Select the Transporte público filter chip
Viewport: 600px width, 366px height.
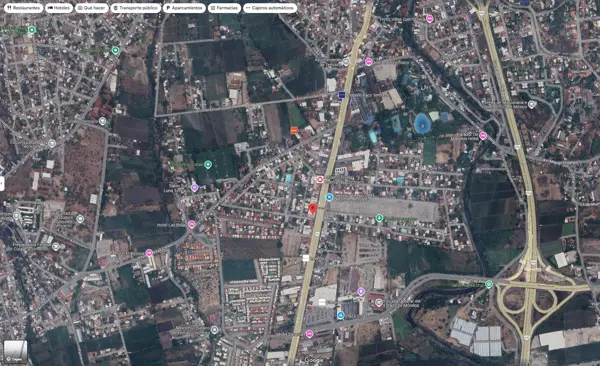click(136, 8)
